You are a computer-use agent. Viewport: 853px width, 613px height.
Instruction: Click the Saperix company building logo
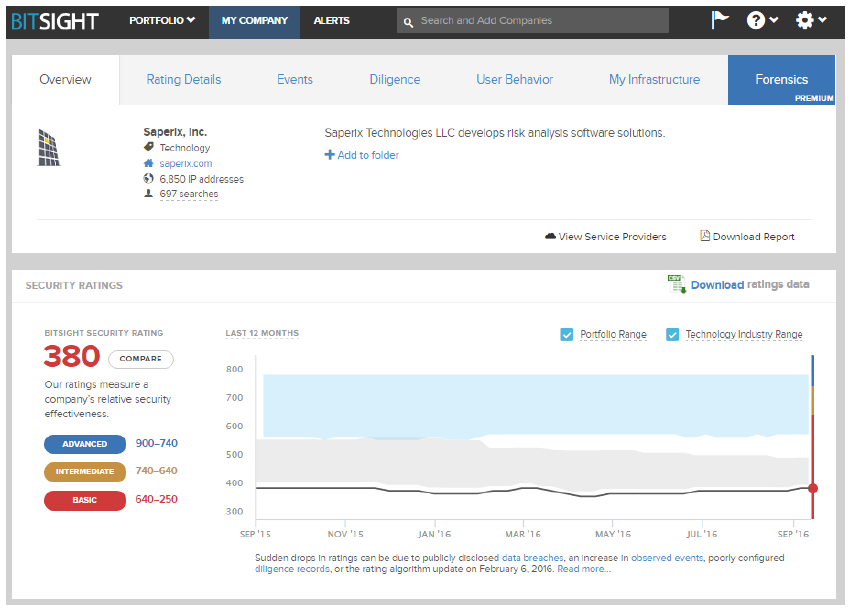(x=49, y=147)
